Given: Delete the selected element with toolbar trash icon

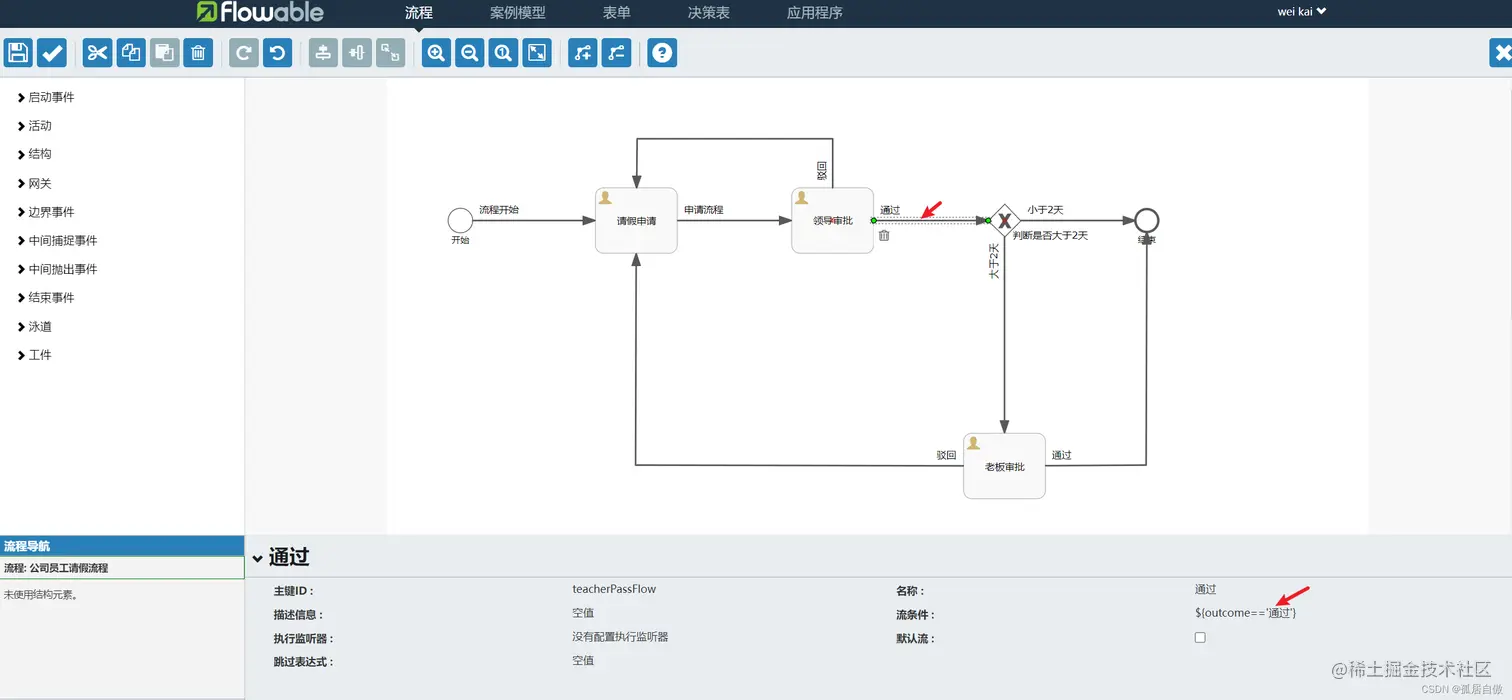Looking at the screenshot, I should click(198, 53).
